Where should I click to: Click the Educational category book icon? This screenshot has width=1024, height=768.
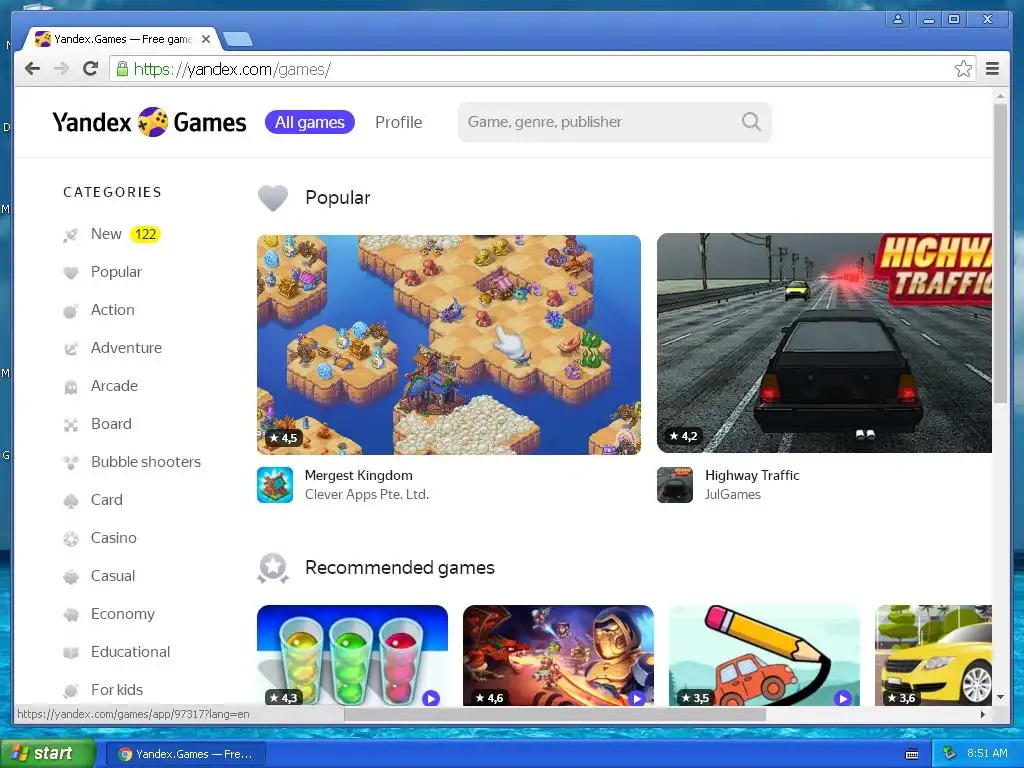[71, 652]
